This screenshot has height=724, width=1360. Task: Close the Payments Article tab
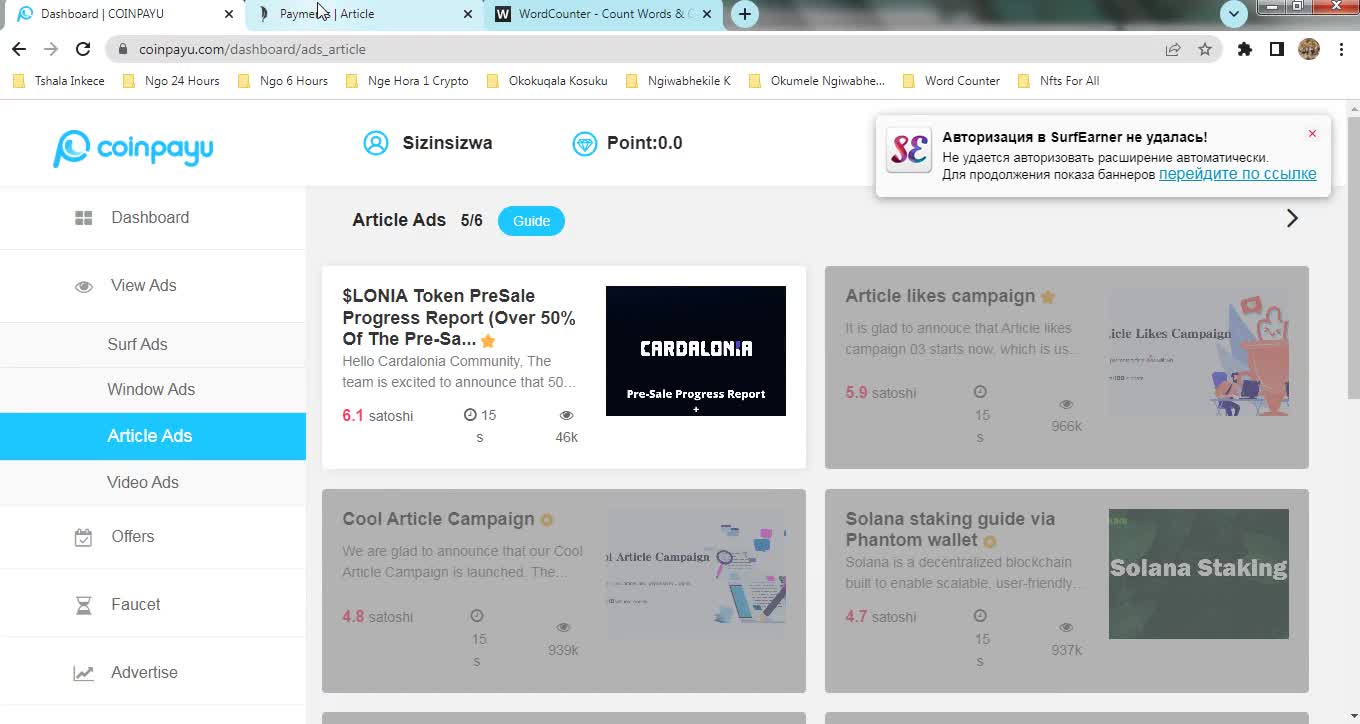click(468, 14)
